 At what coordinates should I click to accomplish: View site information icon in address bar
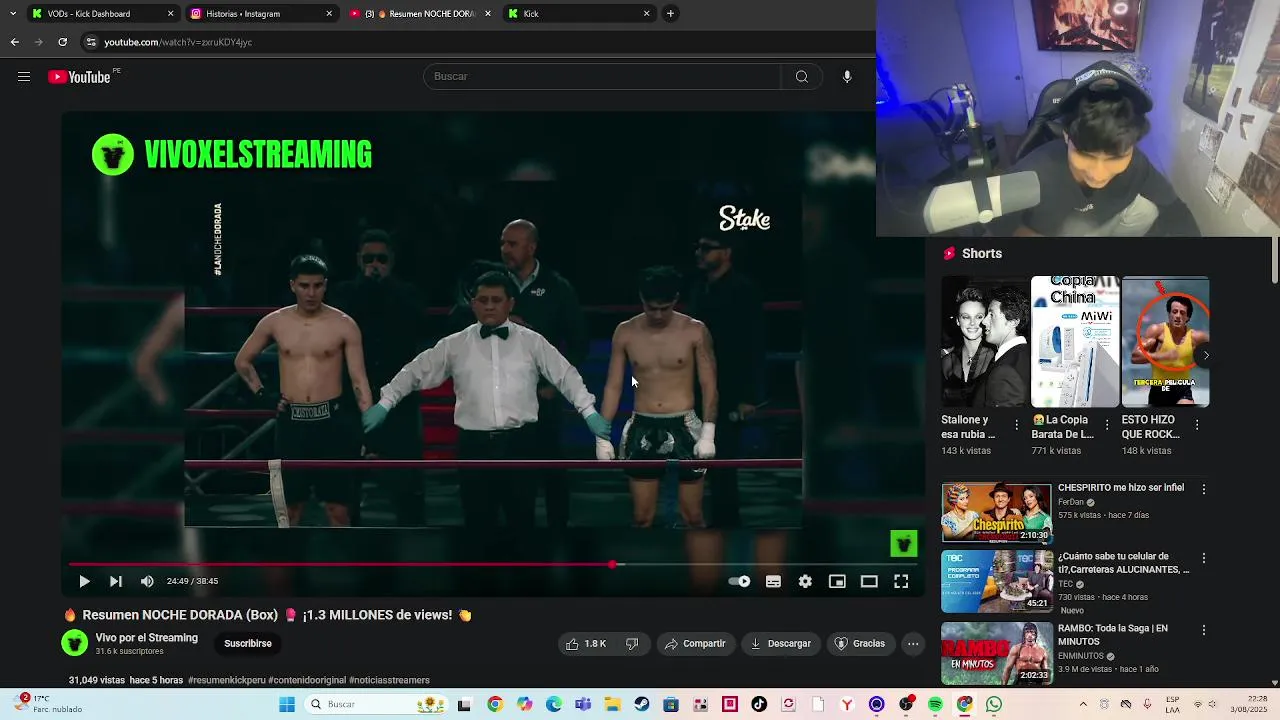coord(91,42)
